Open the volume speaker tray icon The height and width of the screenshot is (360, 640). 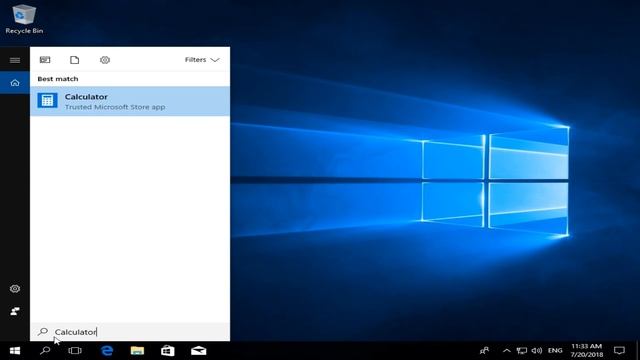pos(537,351)
